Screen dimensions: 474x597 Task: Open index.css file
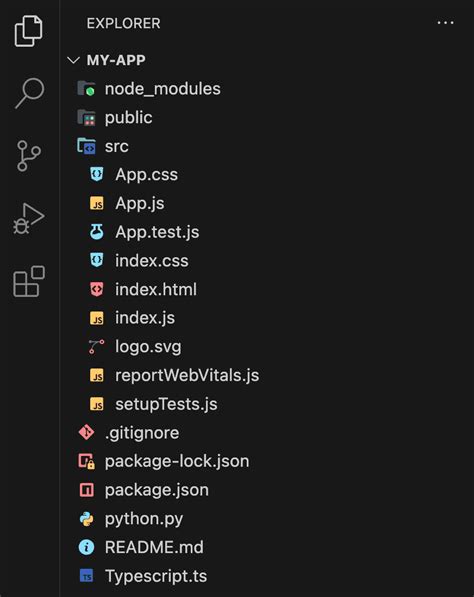152,261
